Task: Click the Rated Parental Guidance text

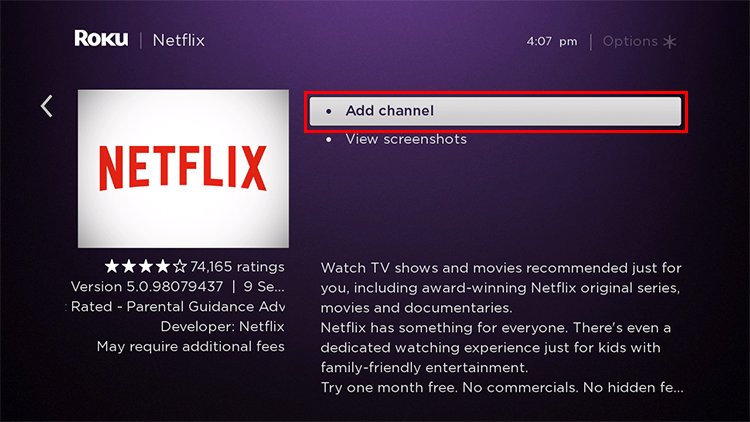Action: point(177,306)
